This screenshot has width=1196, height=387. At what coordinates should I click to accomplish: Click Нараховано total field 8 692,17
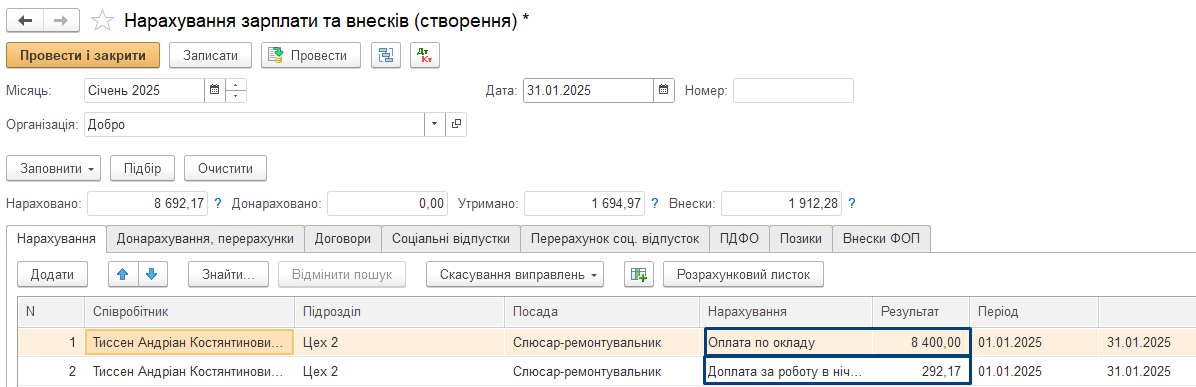click(148, 204)
